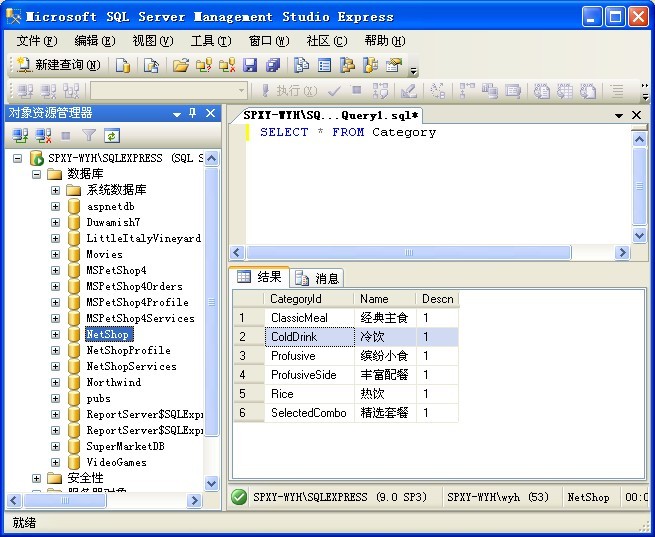655x537 pixels.
Task: Click the 新建查询 (New Query) button
Action: pos(58,65)
